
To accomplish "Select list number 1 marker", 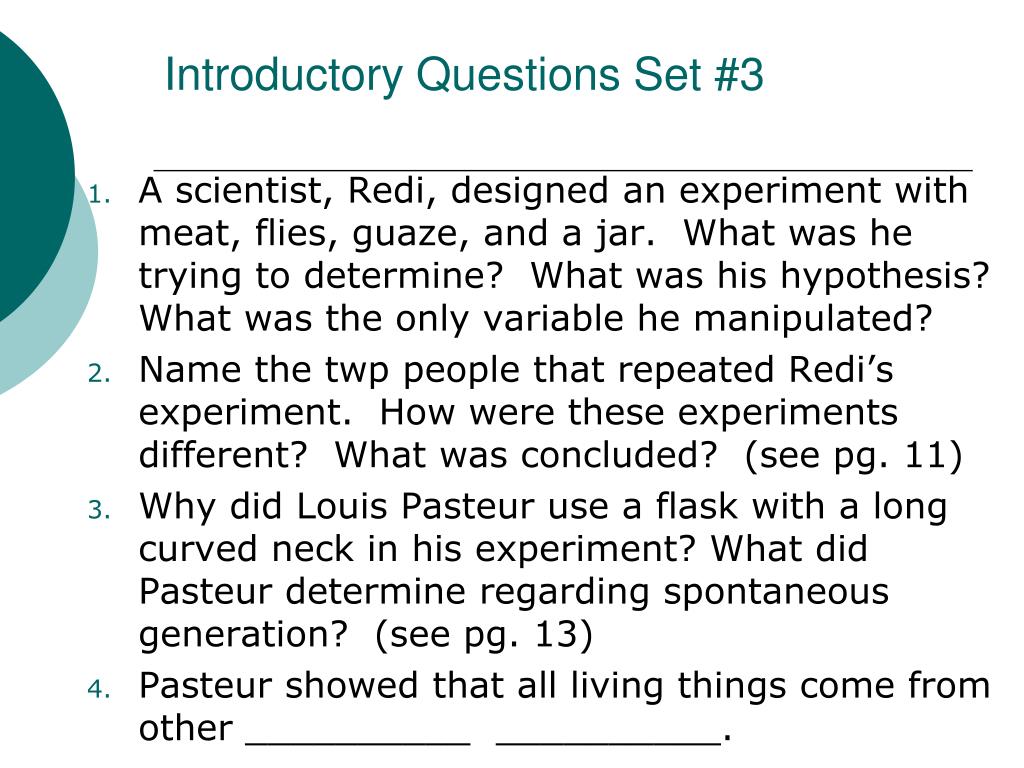I will (99, 195).
